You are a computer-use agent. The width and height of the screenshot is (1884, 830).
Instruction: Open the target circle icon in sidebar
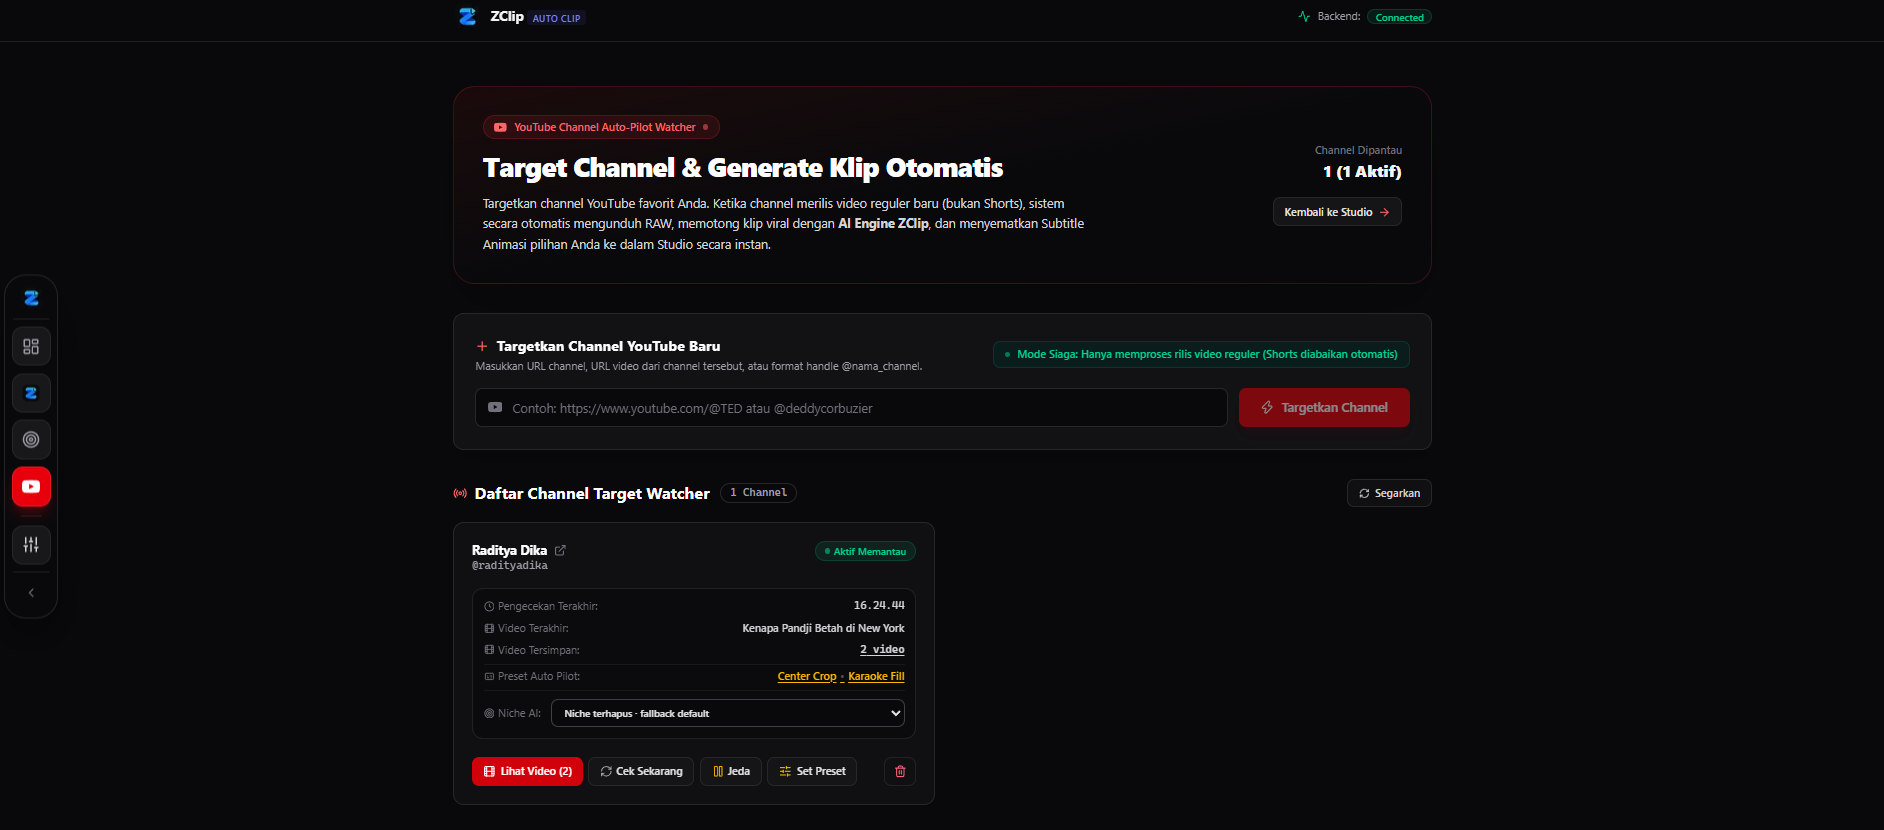31,440
